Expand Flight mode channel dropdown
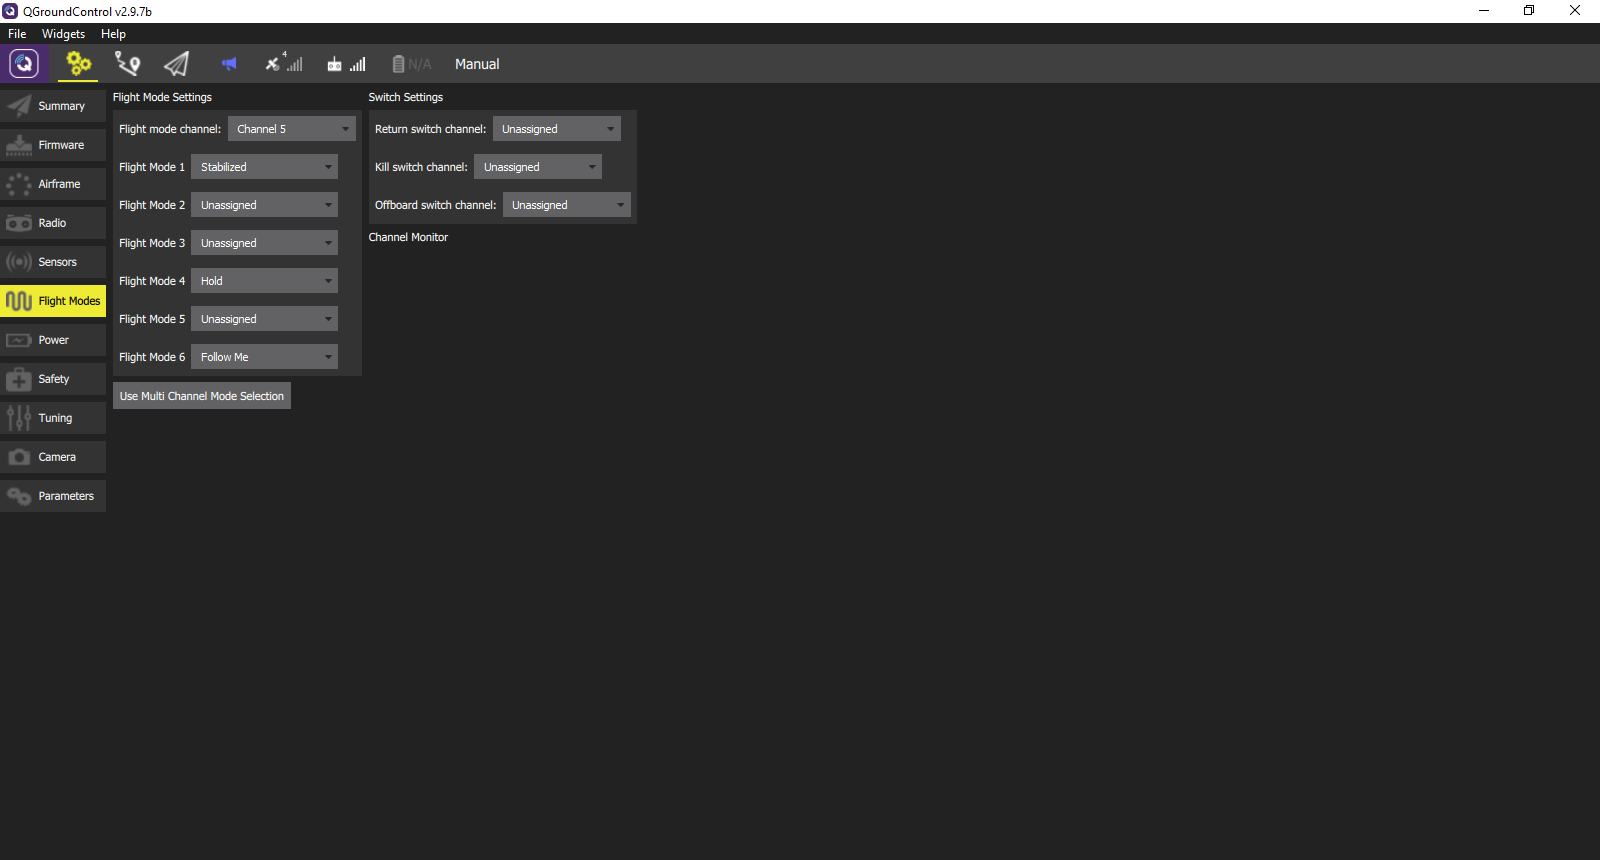Screen dimensions: 1600x860 point(291,129)
